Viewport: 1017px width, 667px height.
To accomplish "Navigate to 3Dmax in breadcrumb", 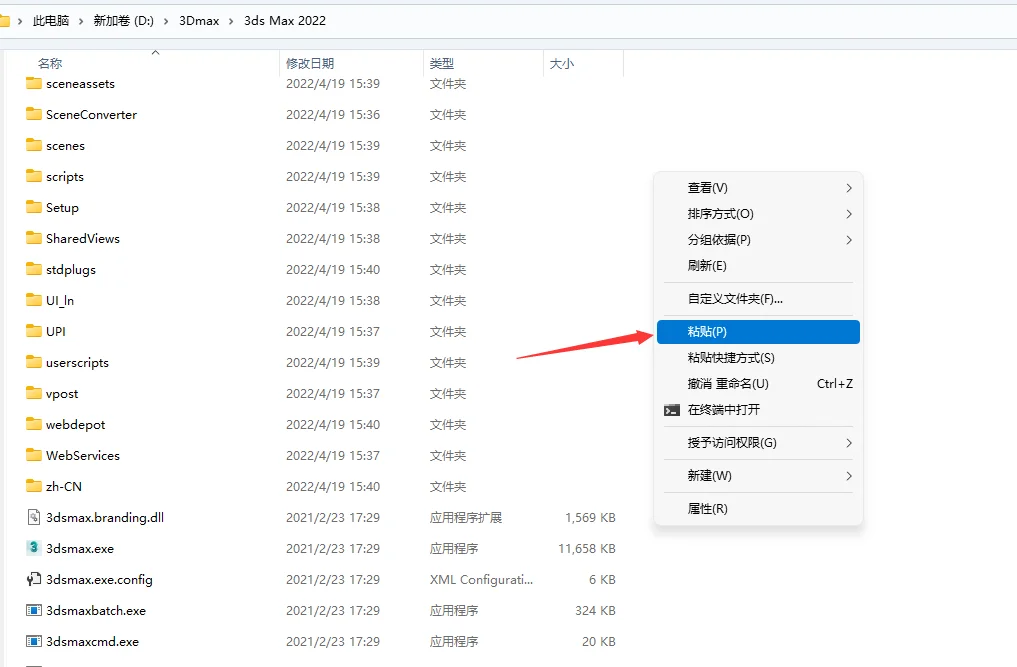I will tap(199, 21).
